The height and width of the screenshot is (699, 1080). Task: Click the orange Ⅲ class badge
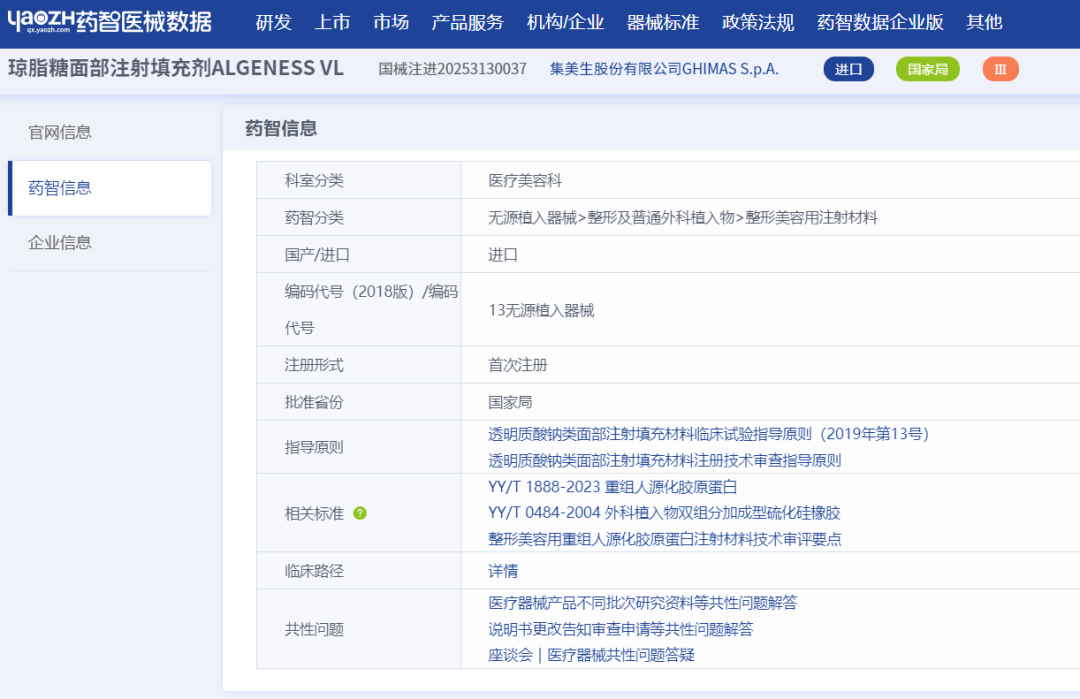click(x=1000, y=69)
